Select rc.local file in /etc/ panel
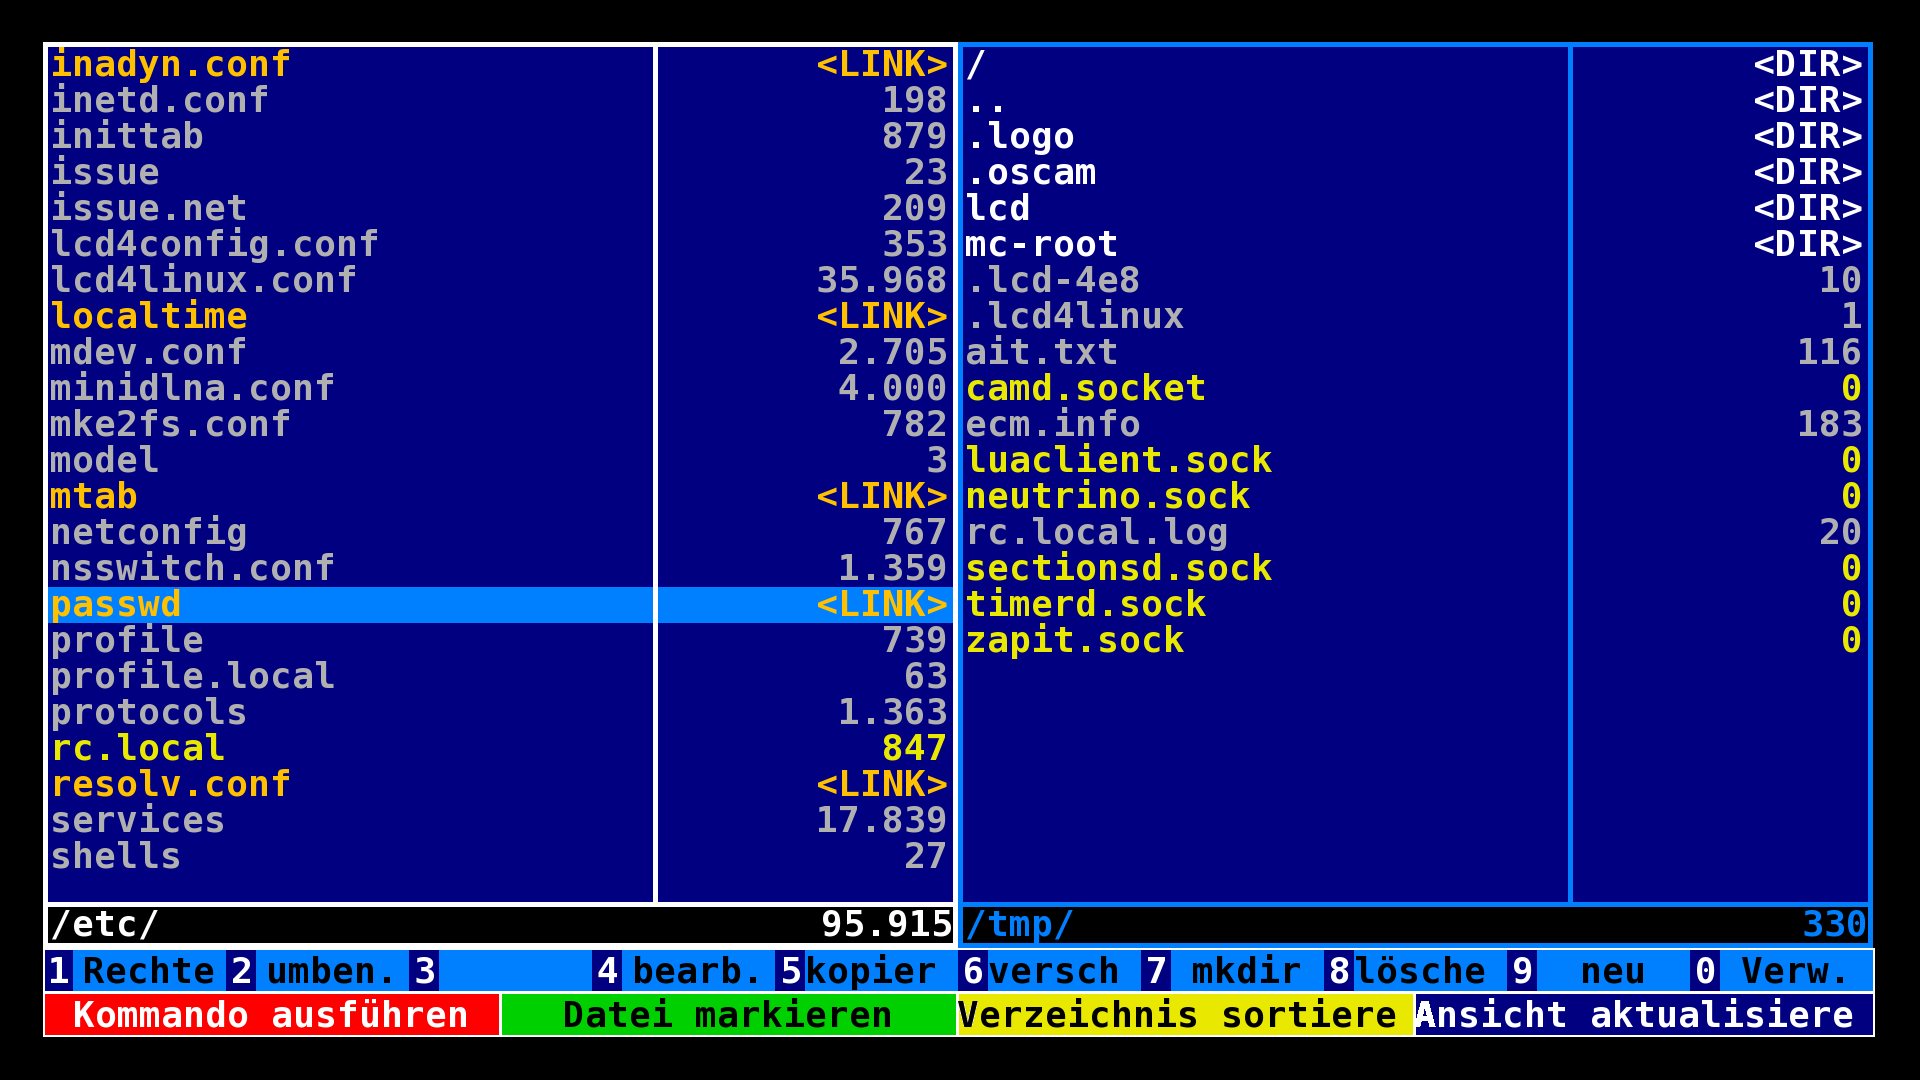1920x1080 pixels. coord(138,749)
